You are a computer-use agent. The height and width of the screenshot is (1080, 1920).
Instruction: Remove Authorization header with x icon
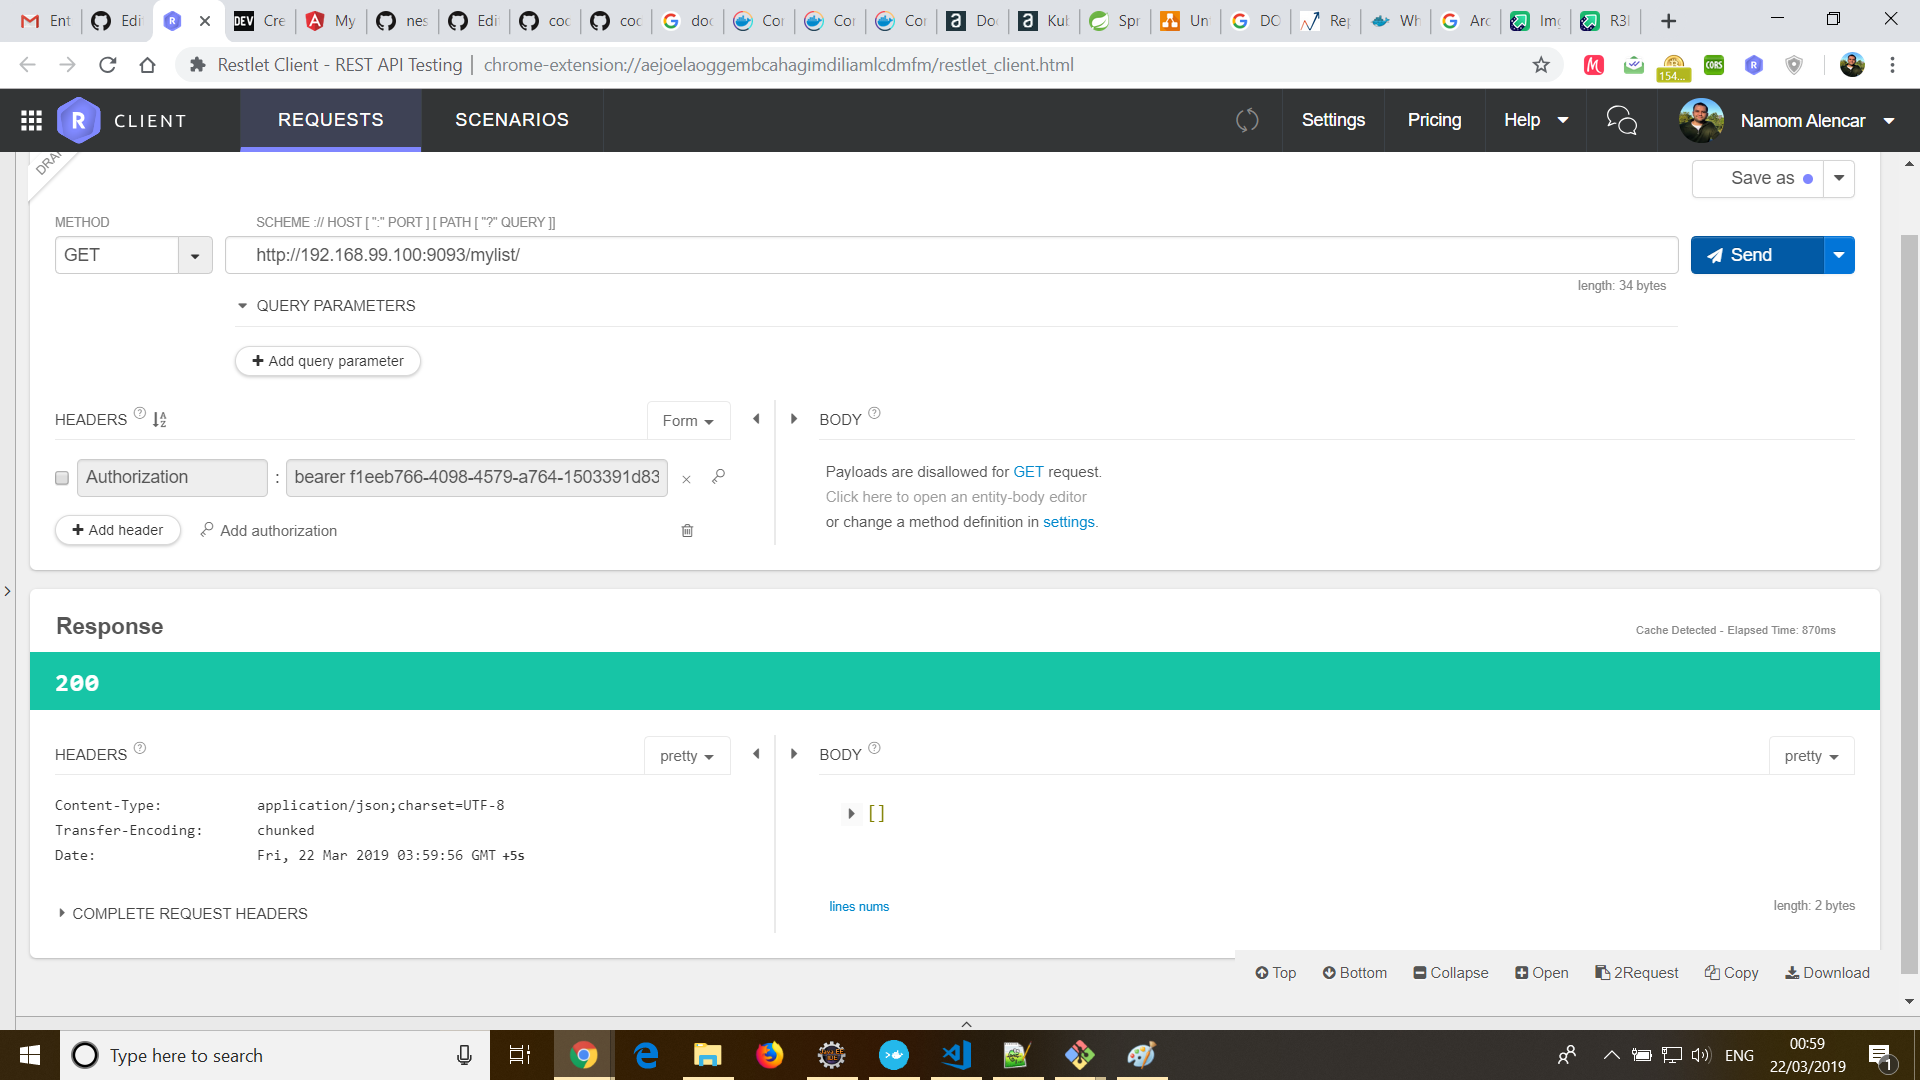[686, 479]
